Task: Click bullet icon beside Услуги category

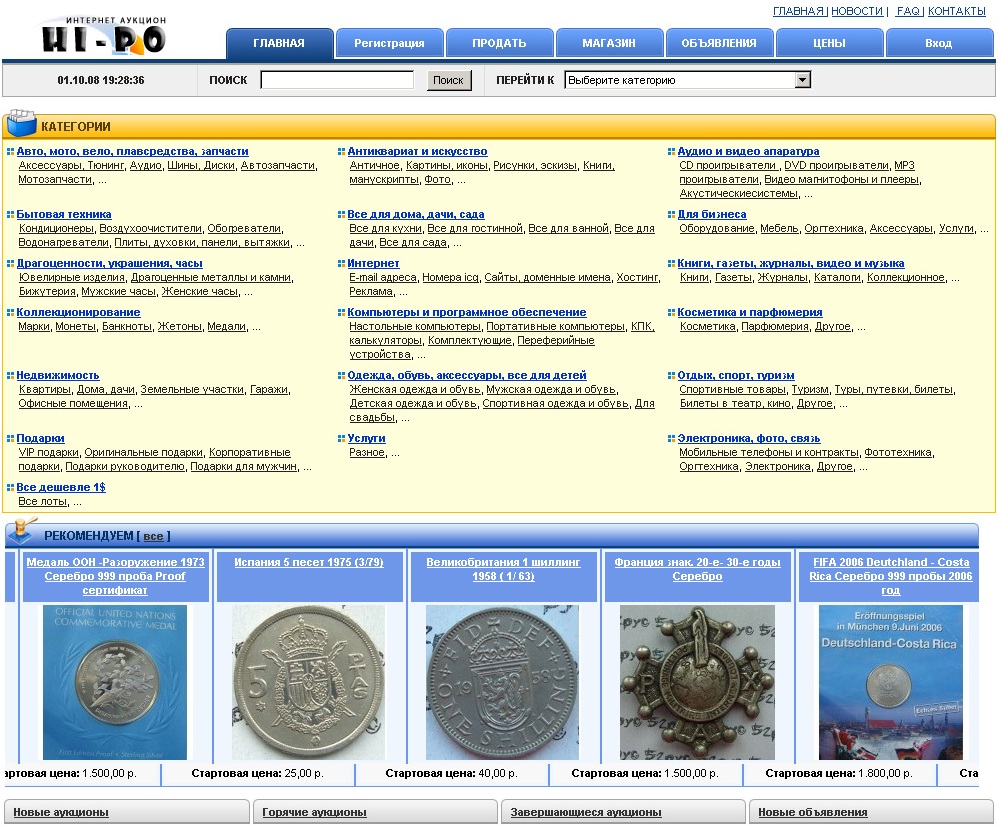Action: coord(341,439)
